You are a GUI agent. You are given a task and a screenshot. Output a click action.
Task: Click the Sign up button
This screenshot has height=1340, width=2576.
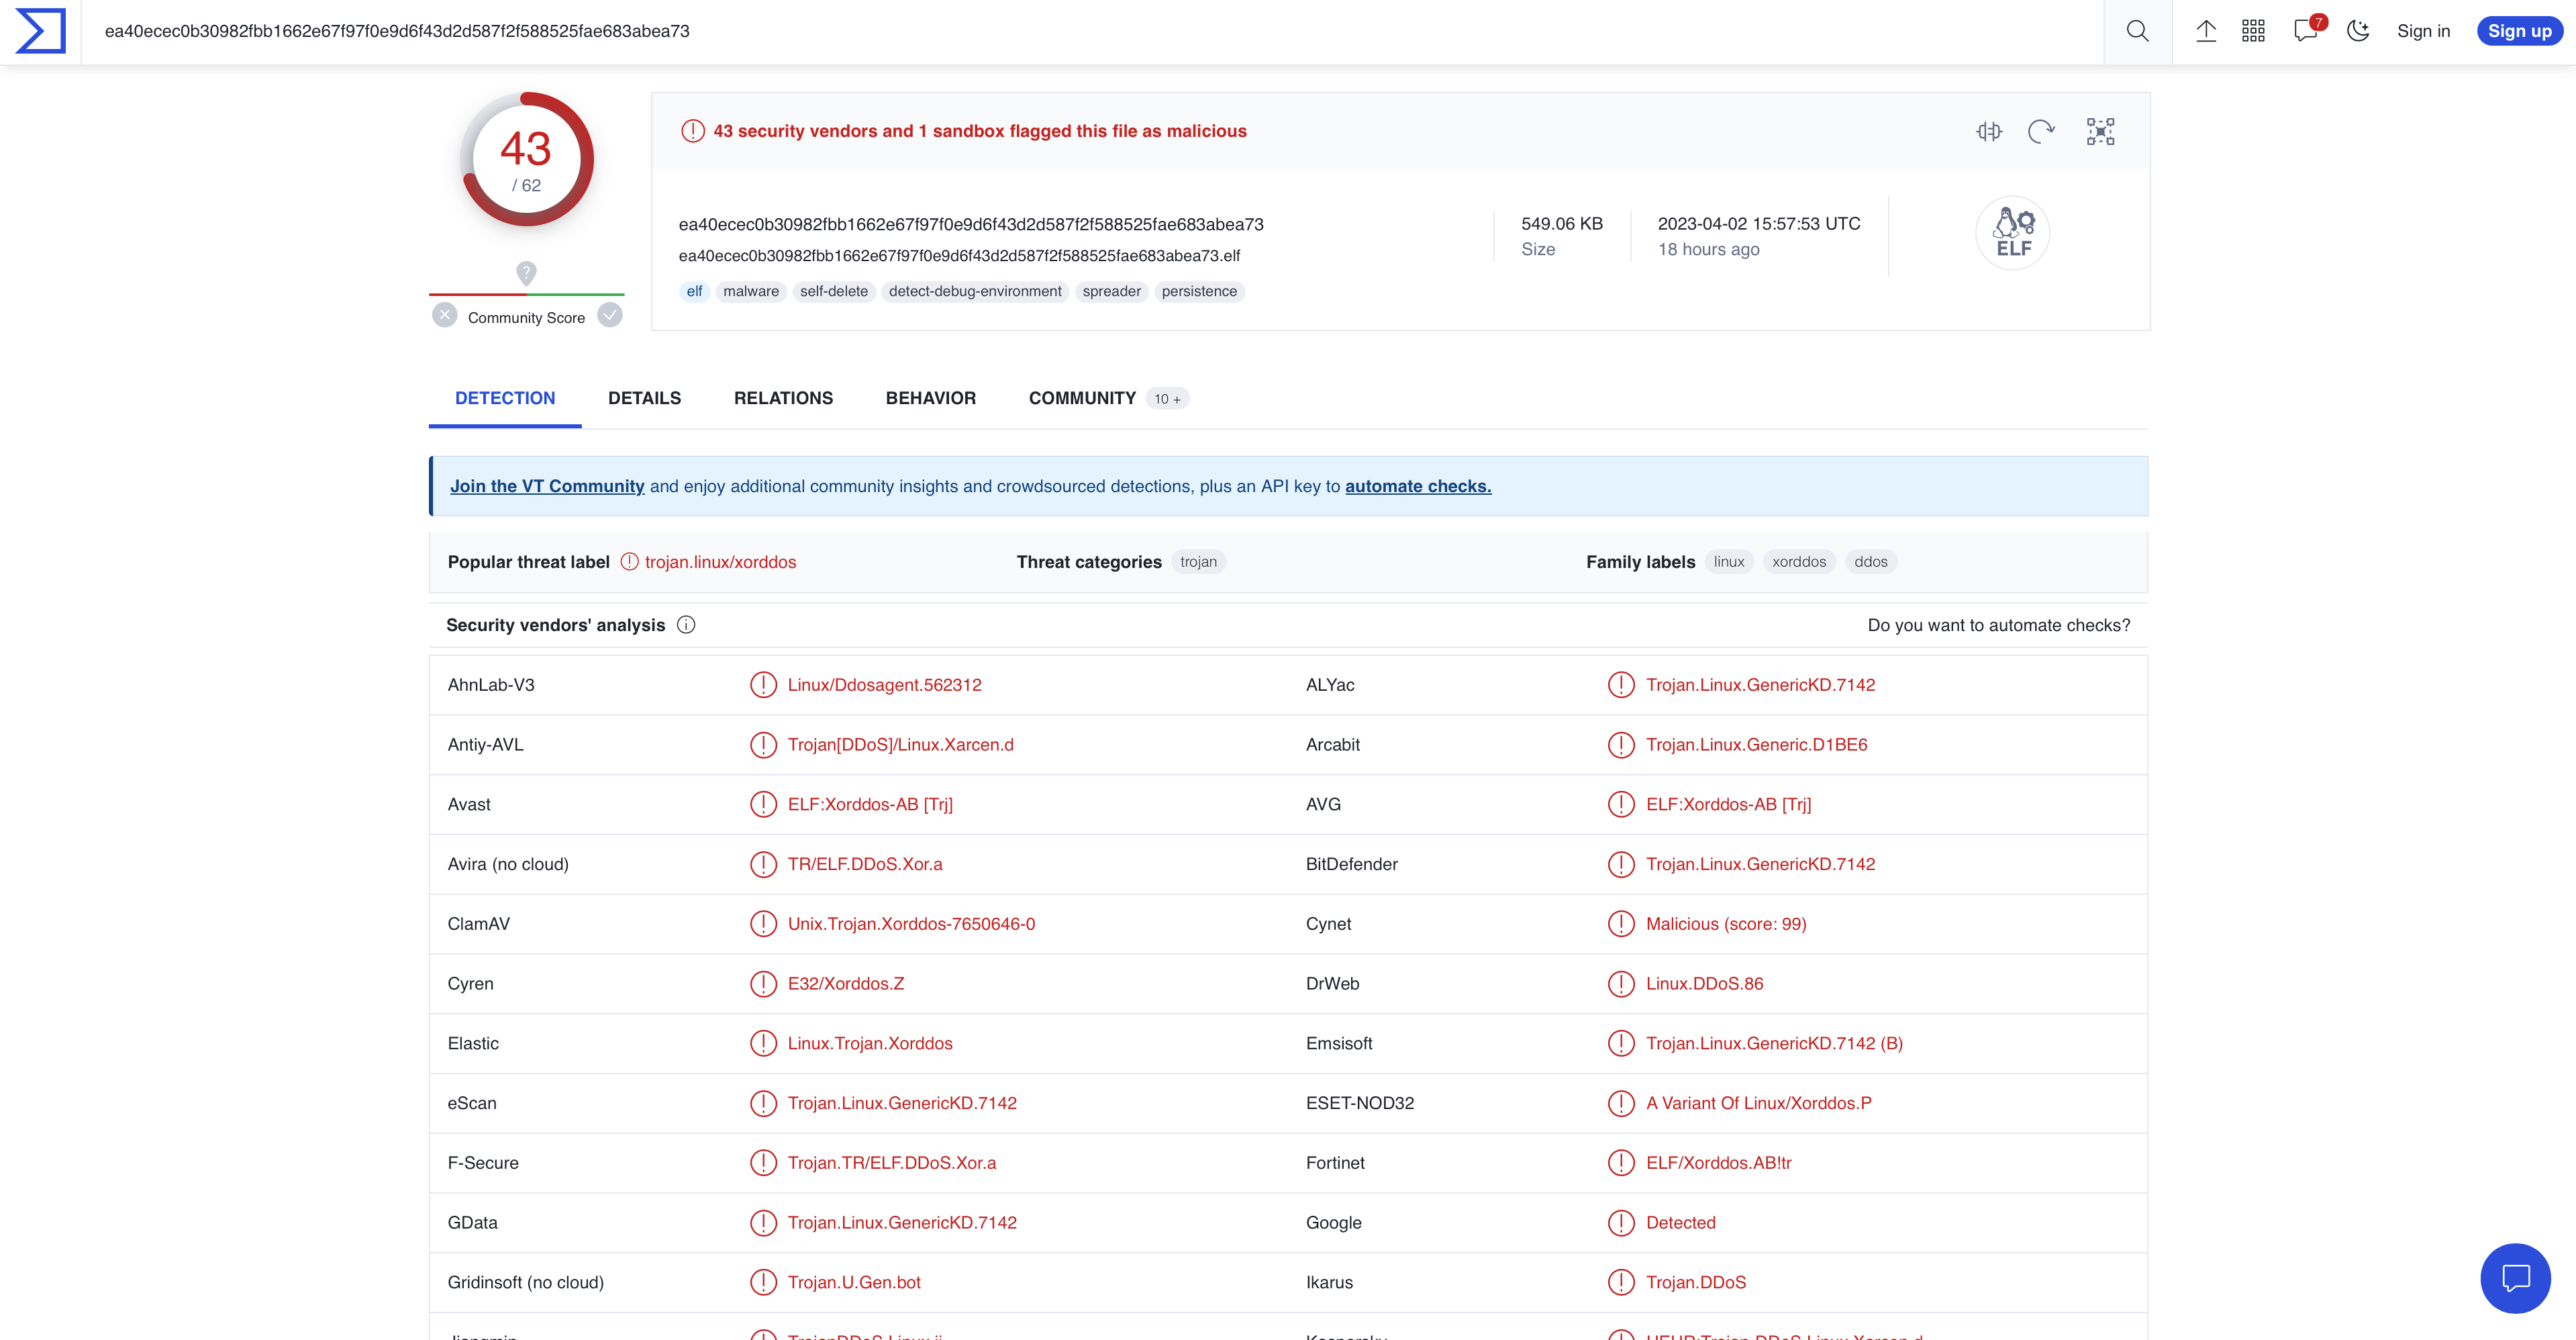coord(2519,31)
